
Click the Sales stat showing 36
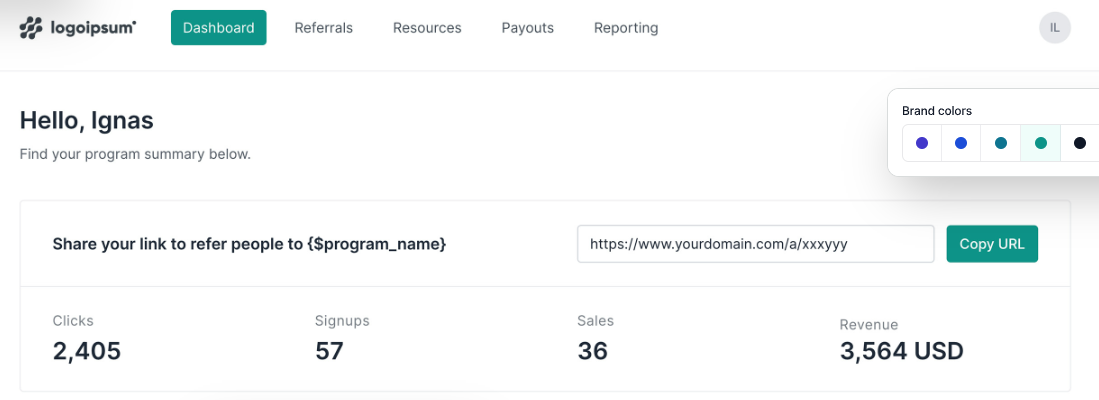592,351
